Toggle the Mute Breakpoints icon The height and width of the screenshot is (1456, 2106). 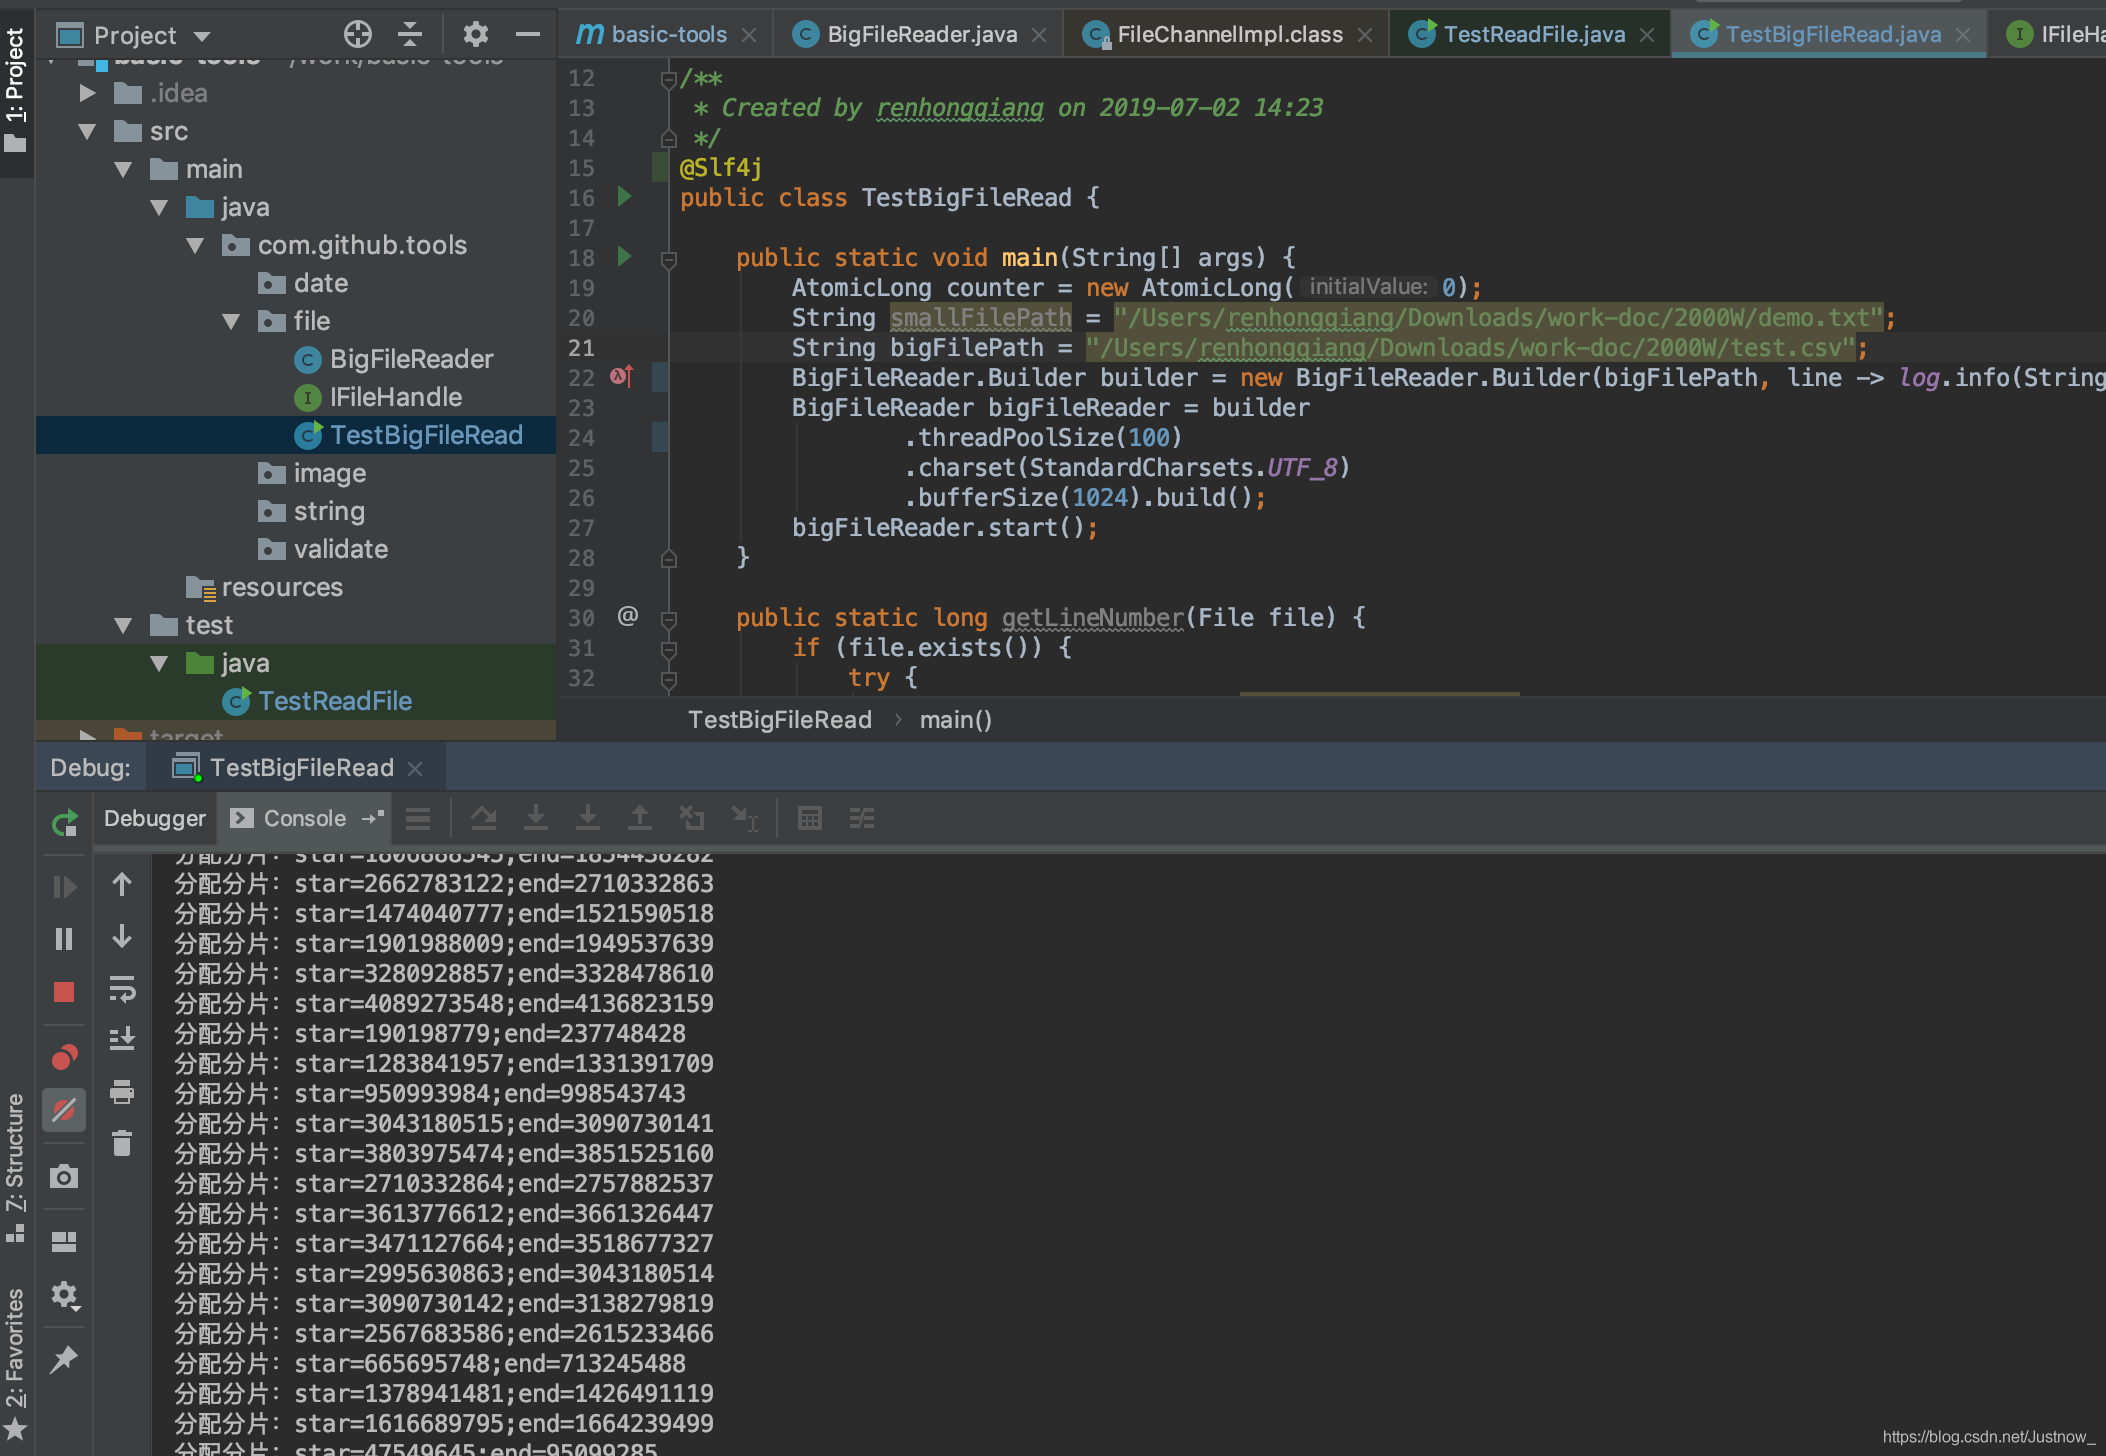pos(64,1110)
